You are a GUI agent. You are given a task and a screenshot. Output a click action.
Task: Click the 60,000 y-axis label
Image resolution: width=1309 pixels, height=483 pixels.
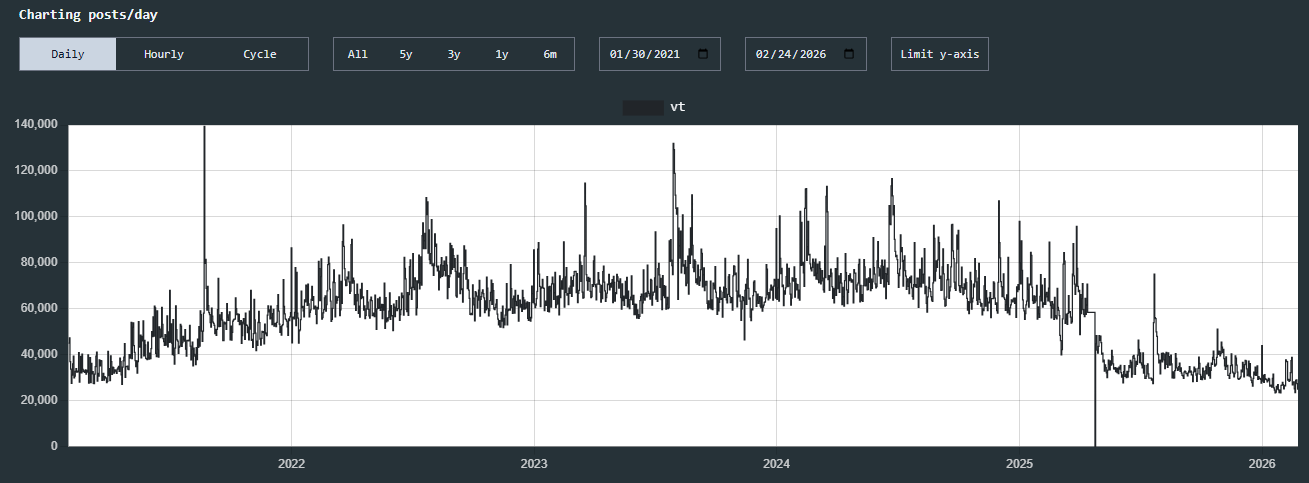tap(39, 308)
